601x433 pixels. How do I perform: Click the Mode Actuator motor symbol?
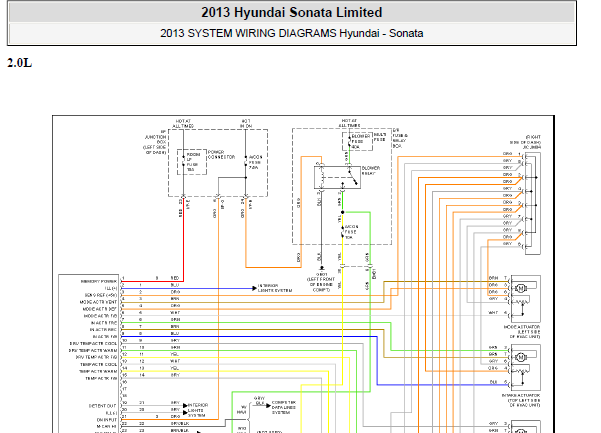[x=521, y=288]
